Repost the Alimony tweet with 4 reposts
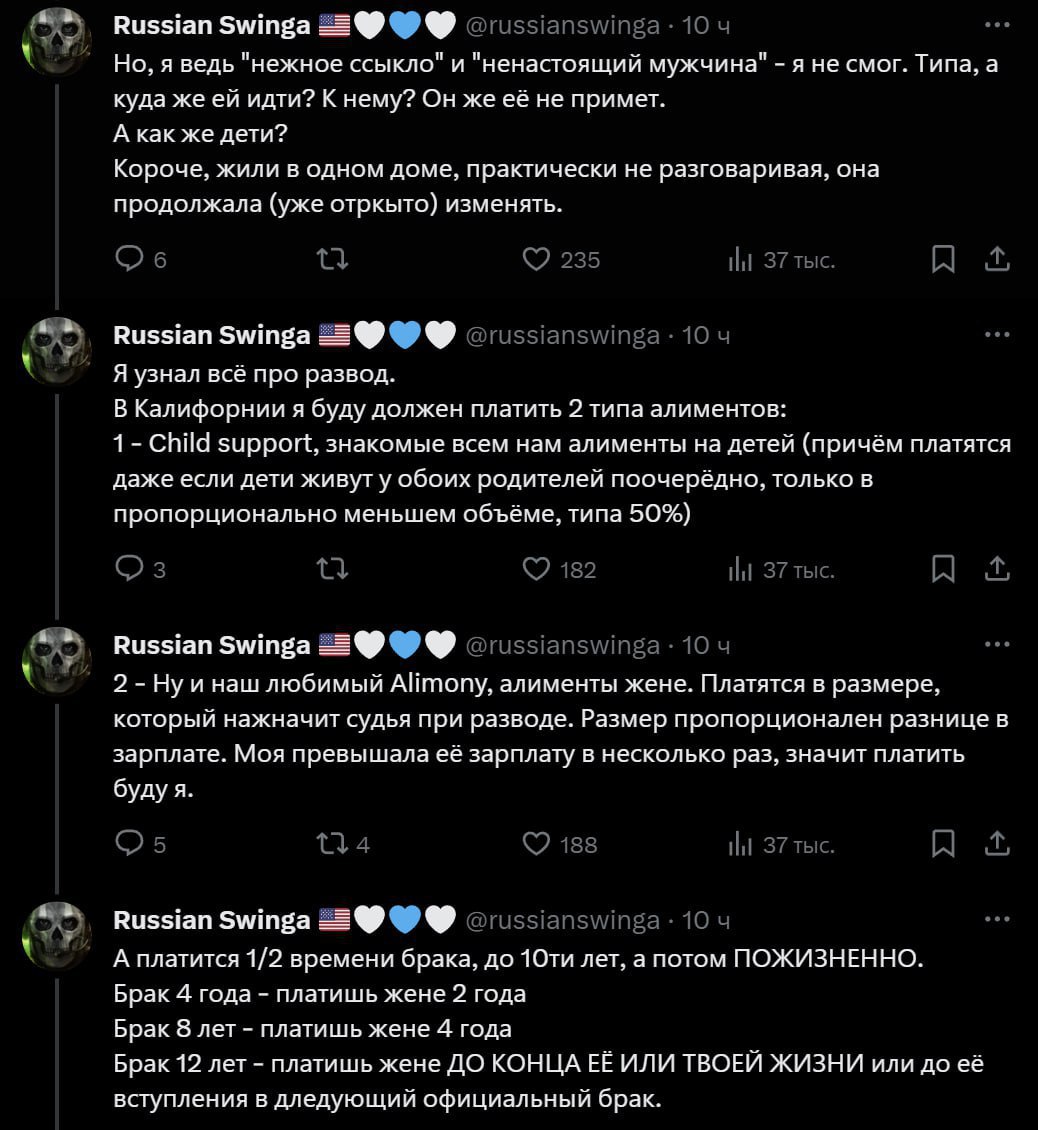This screenshot has width=1038, height=1130. coord(329,844)
